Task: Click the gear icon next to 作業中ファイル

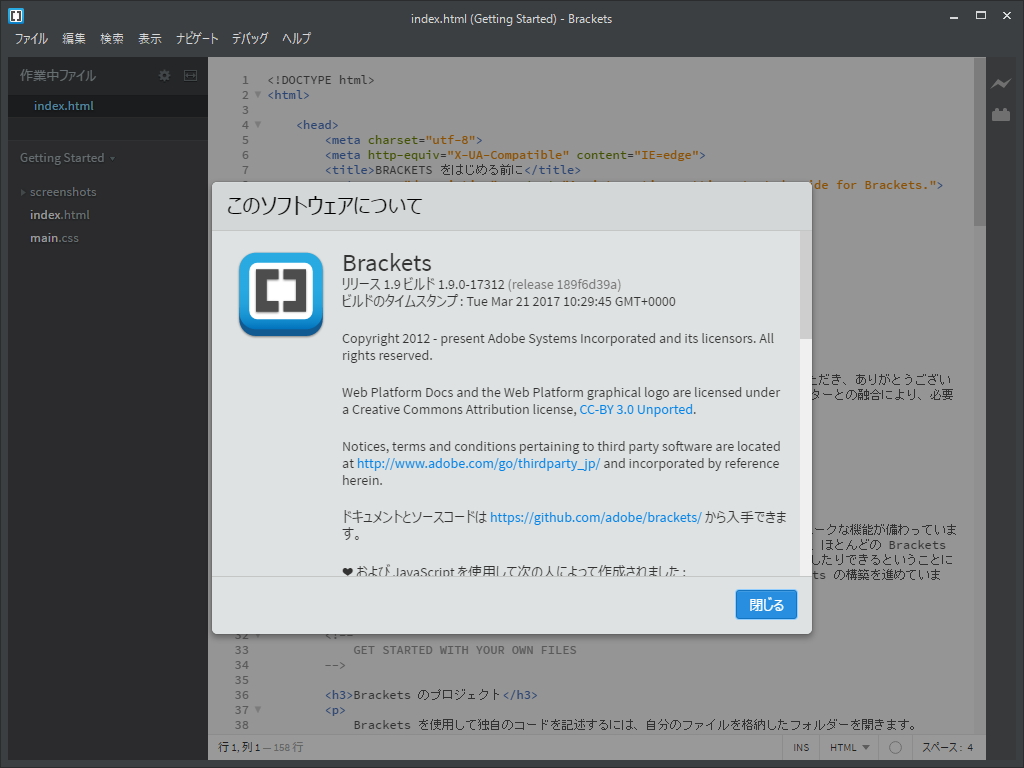Action: pyautogui.click(x=164, y=75)
